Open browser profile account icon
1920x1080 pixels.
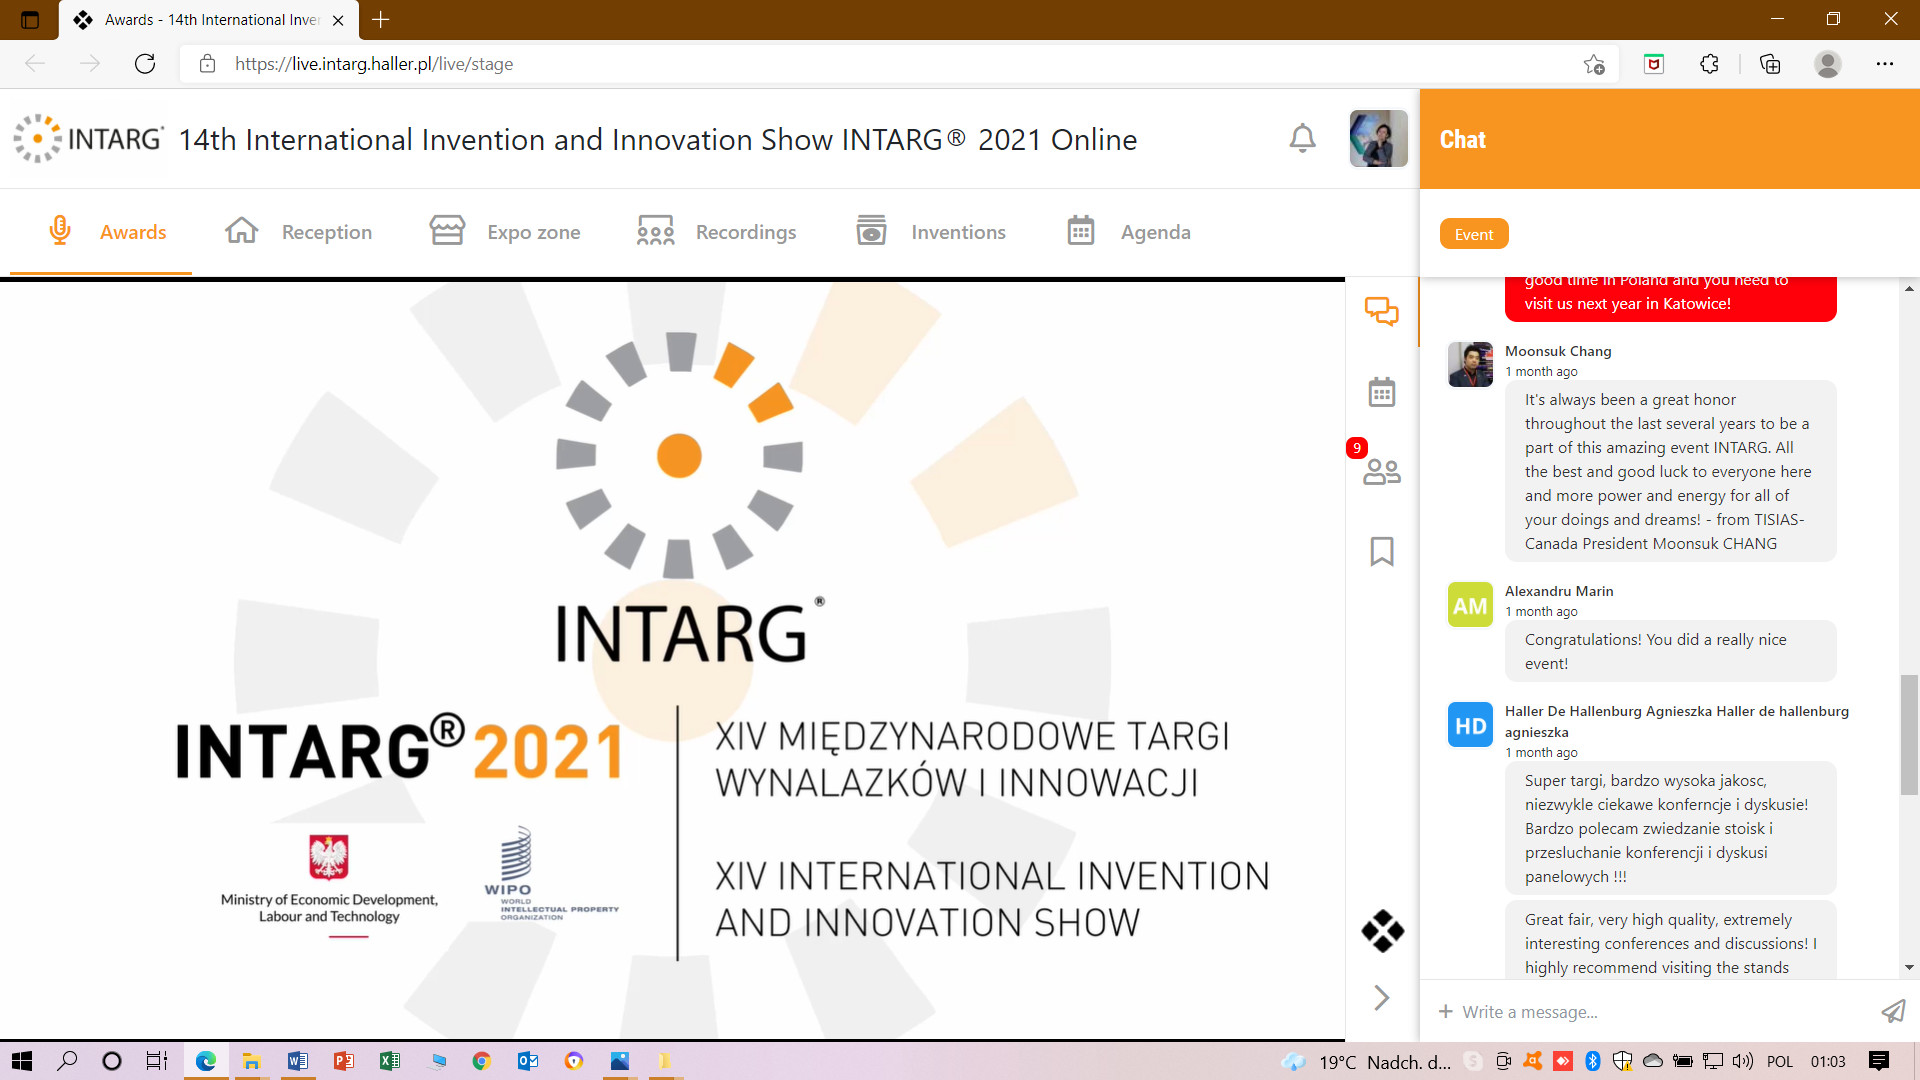(x=1828, y=64)
